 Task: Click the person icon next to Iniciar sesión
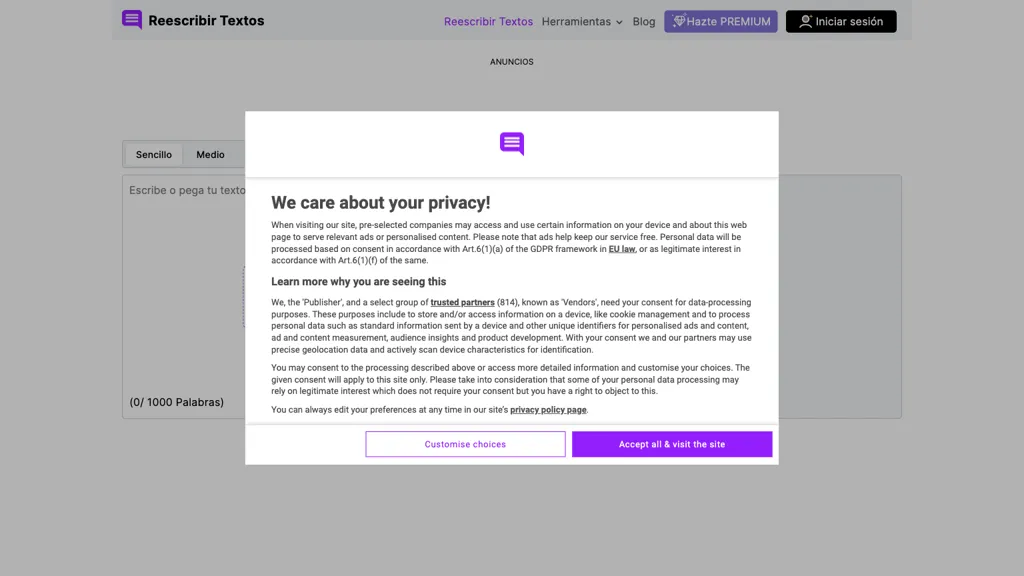point(803,20)
